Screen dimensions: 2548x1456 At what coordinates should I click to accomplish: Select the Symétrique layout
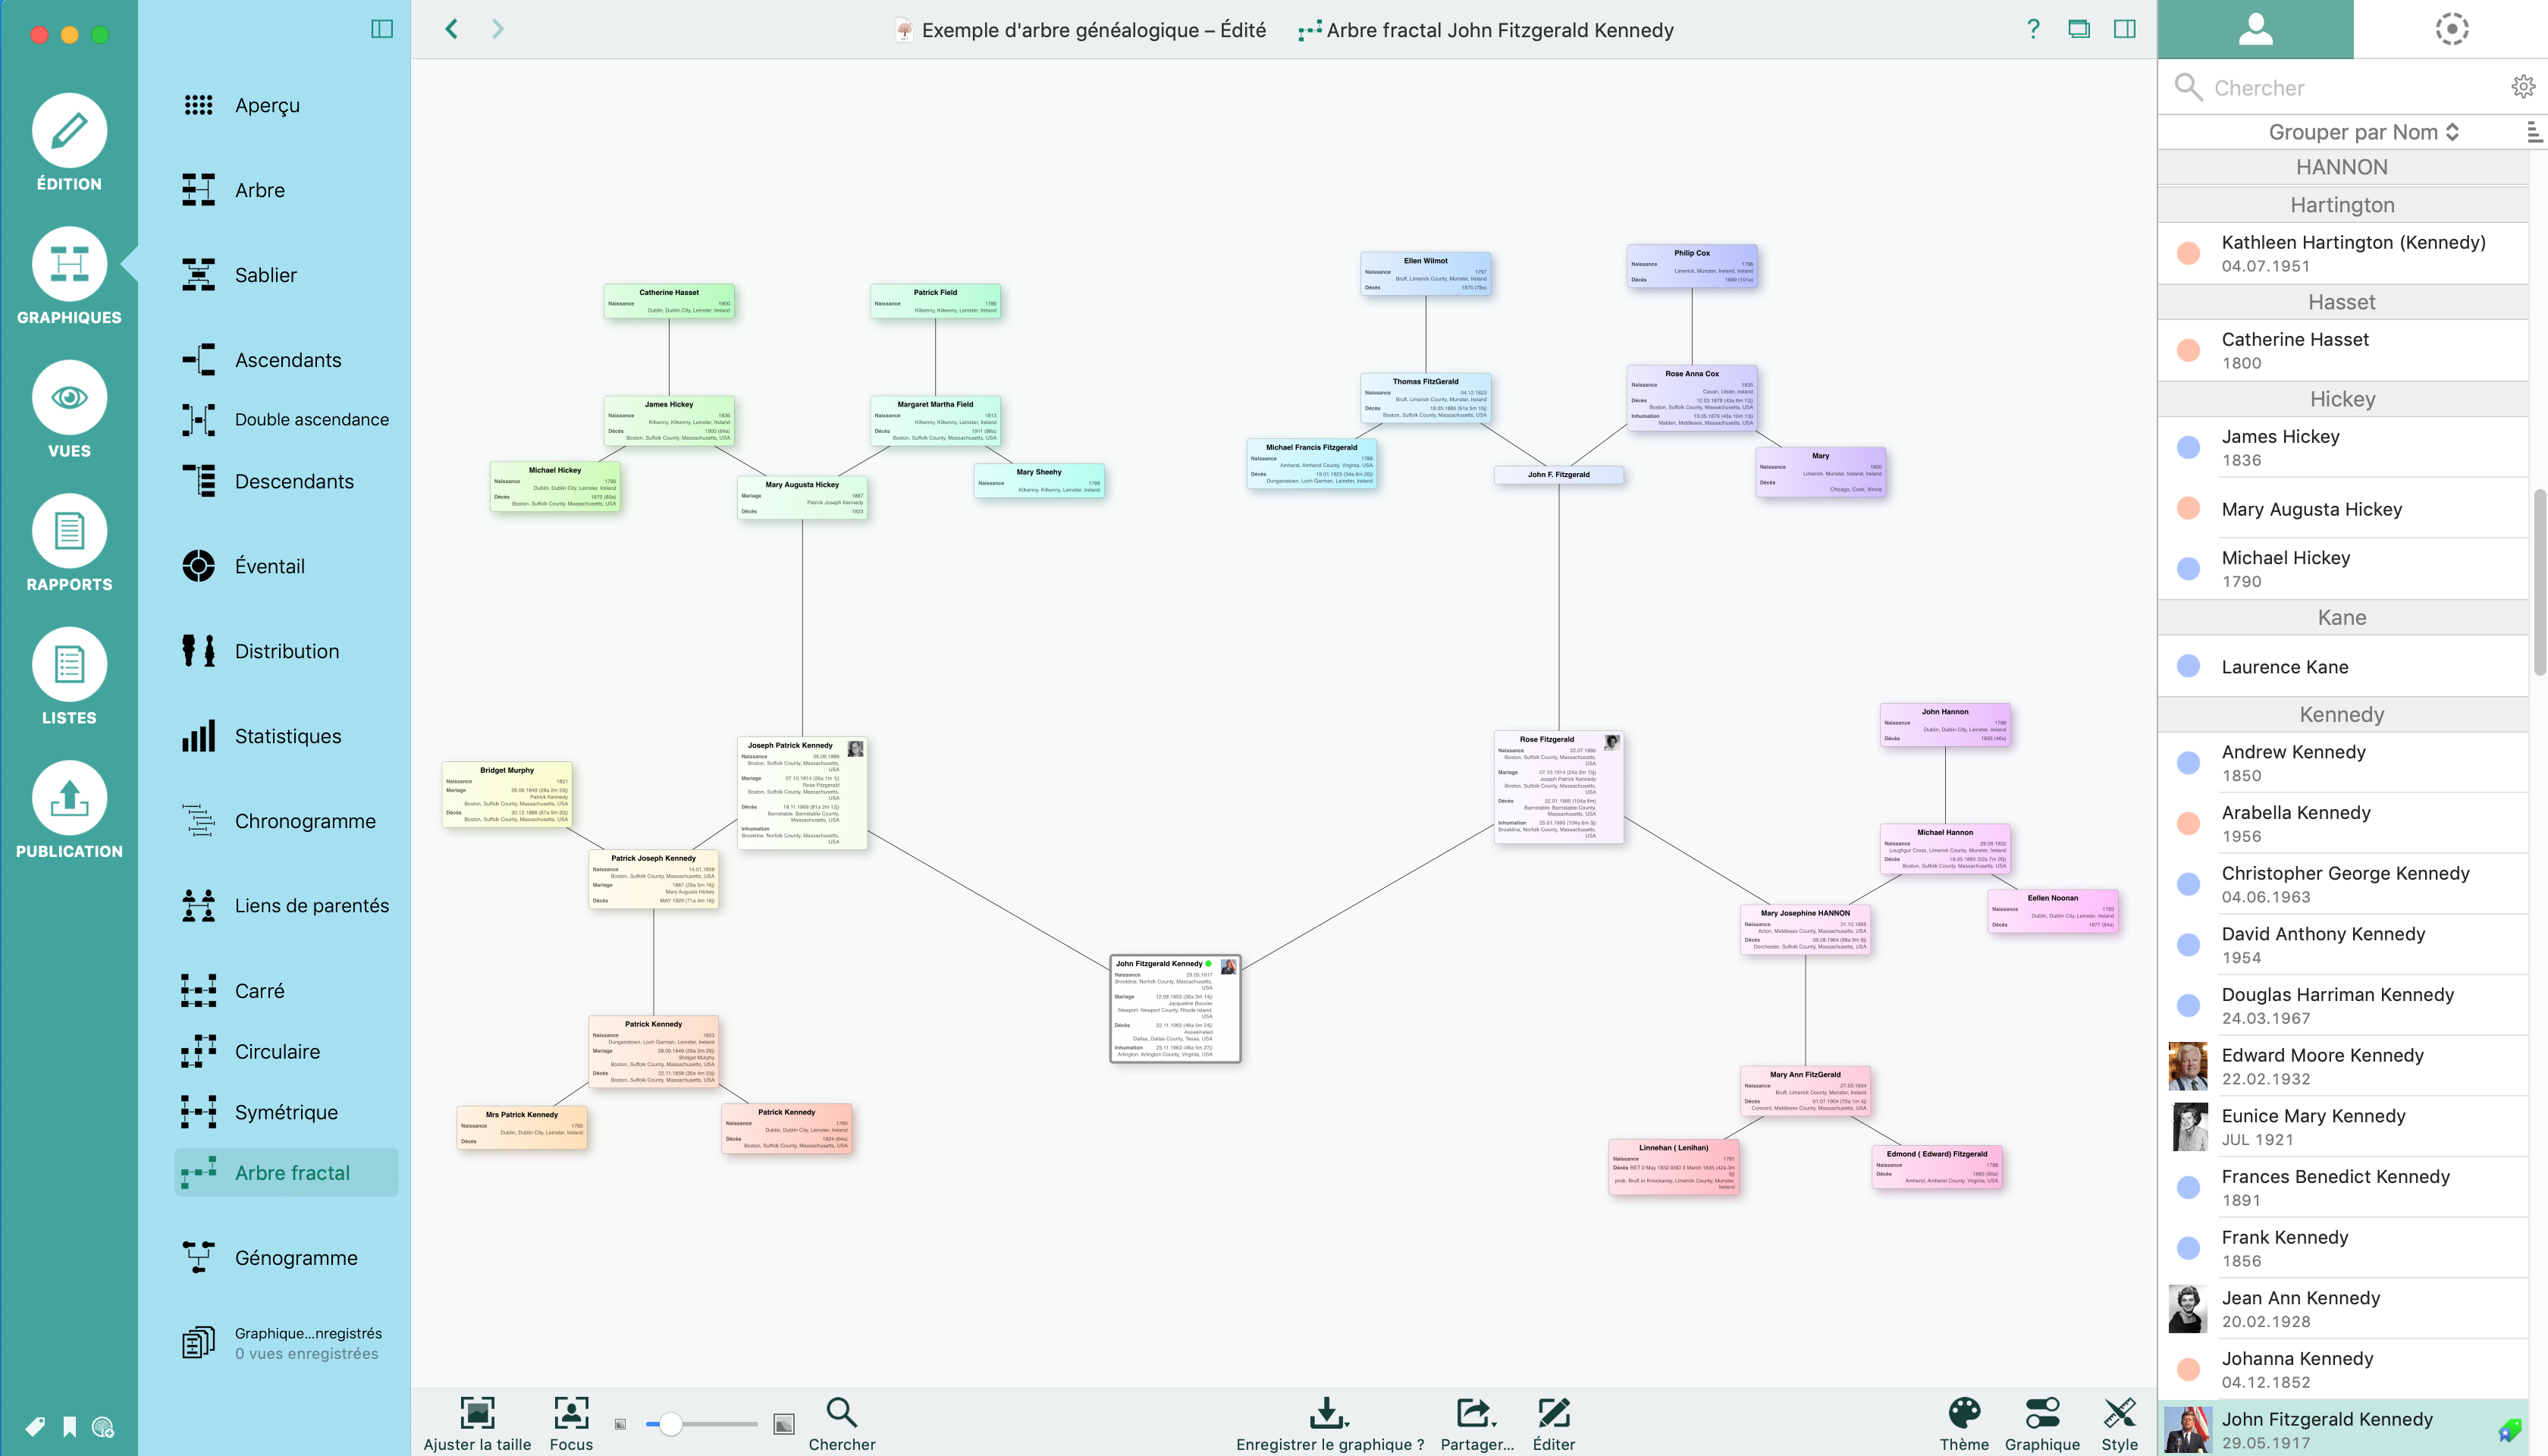(286, 1112)
